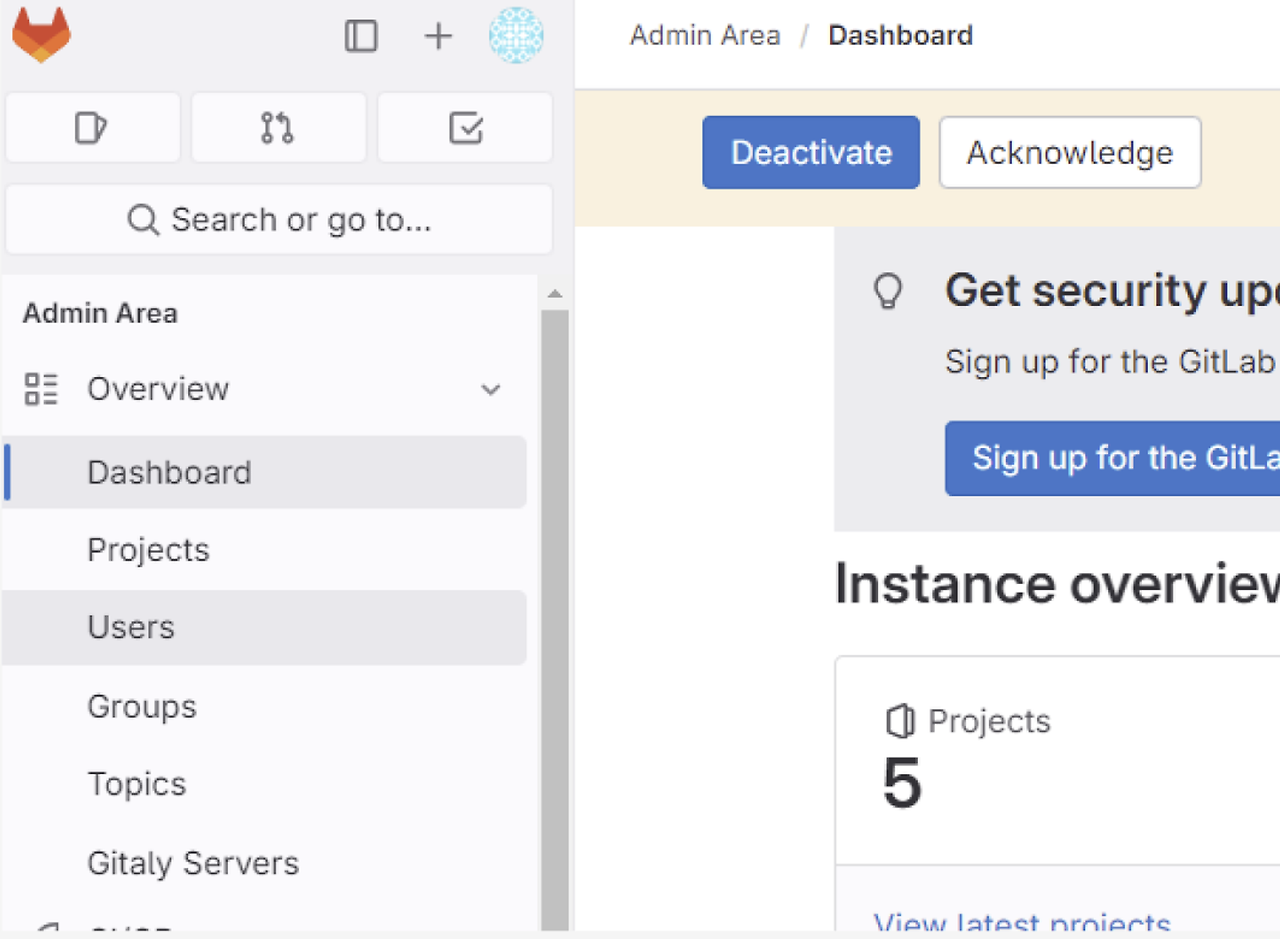The width and height of the screenshot is (1280, 939).
Task: Open Gitaly Servers in the sidebar
Action: tap(265, 863)
